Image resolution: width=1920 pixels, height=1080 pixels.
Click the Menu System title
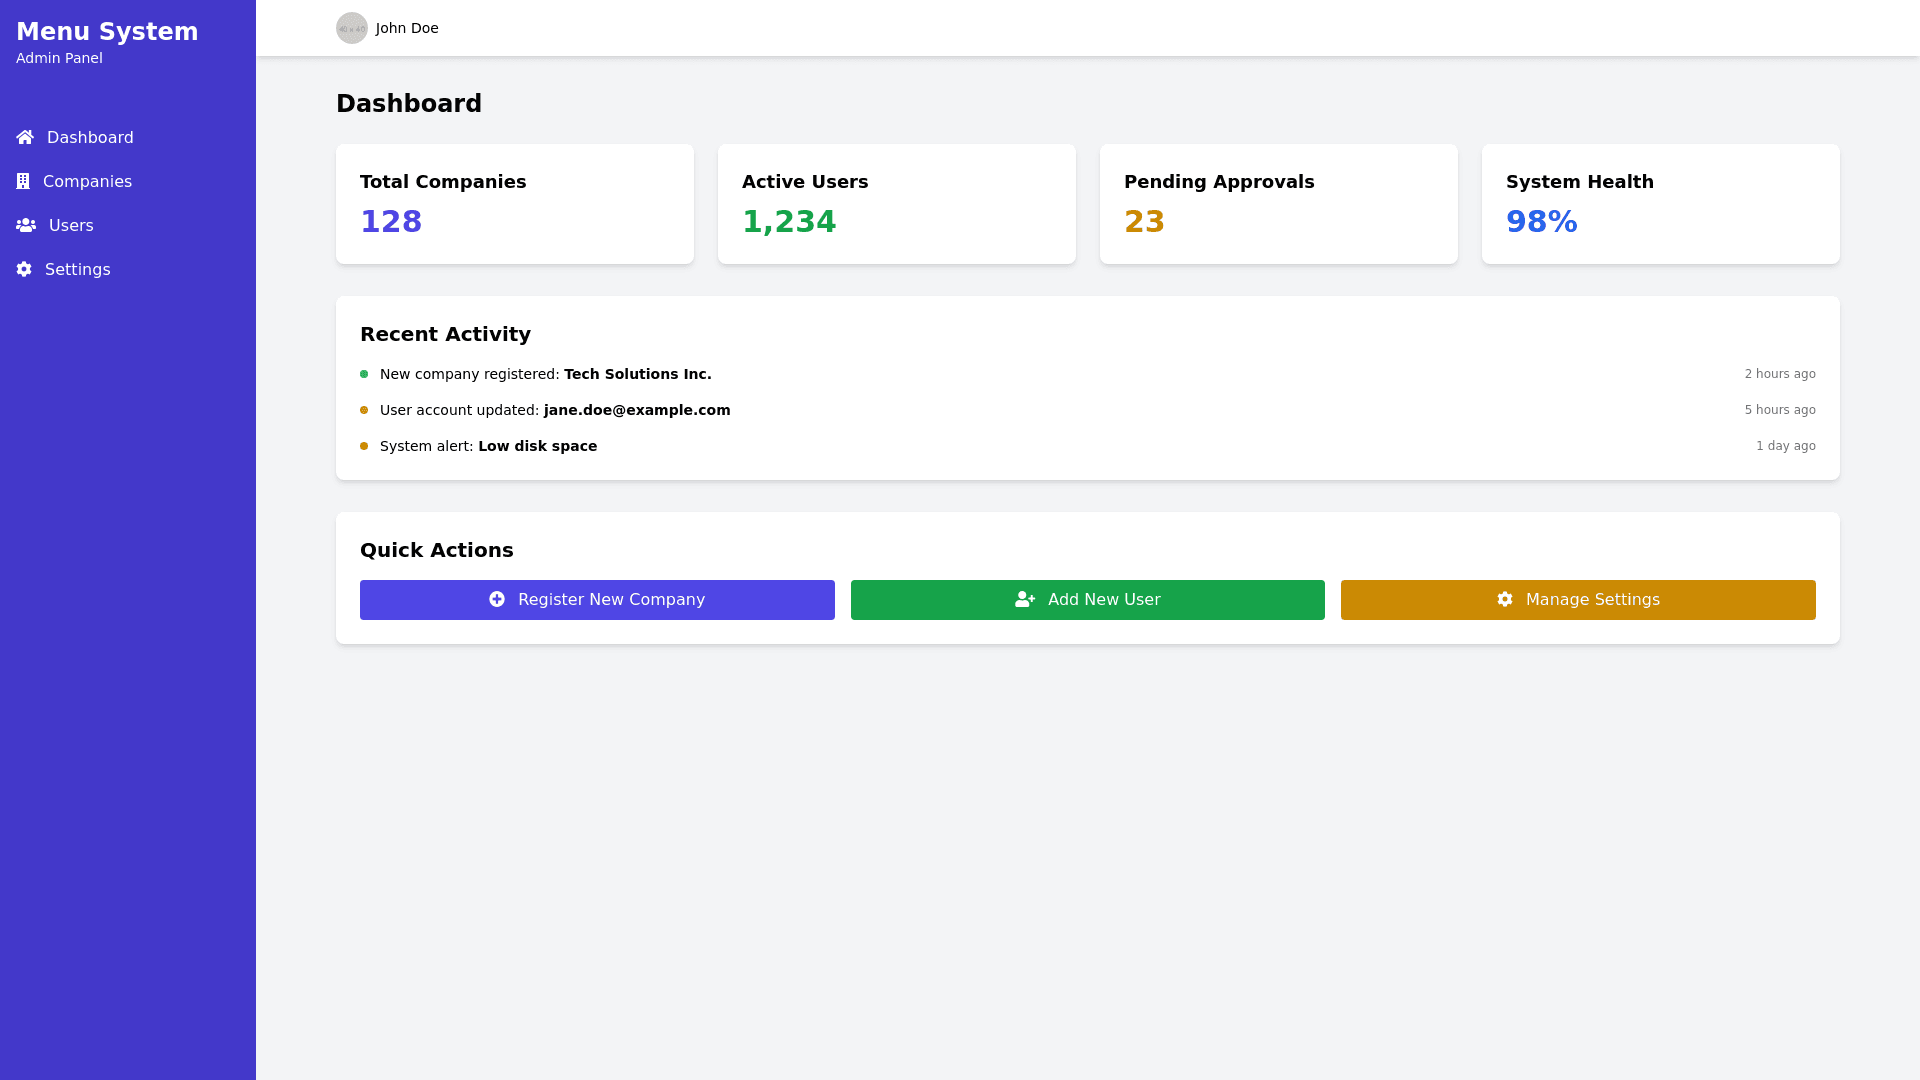pyautogui.click(x=107, y=32)
